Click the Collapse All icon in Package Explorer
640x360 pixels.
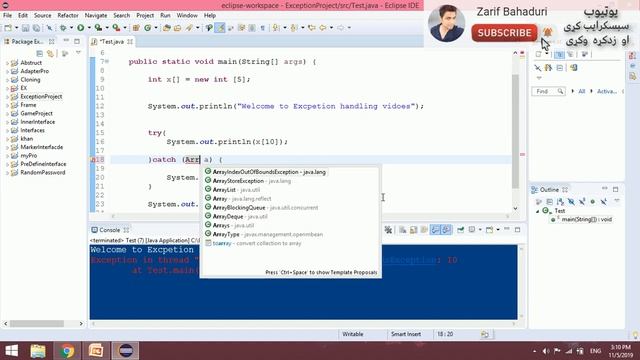[40, 53]
